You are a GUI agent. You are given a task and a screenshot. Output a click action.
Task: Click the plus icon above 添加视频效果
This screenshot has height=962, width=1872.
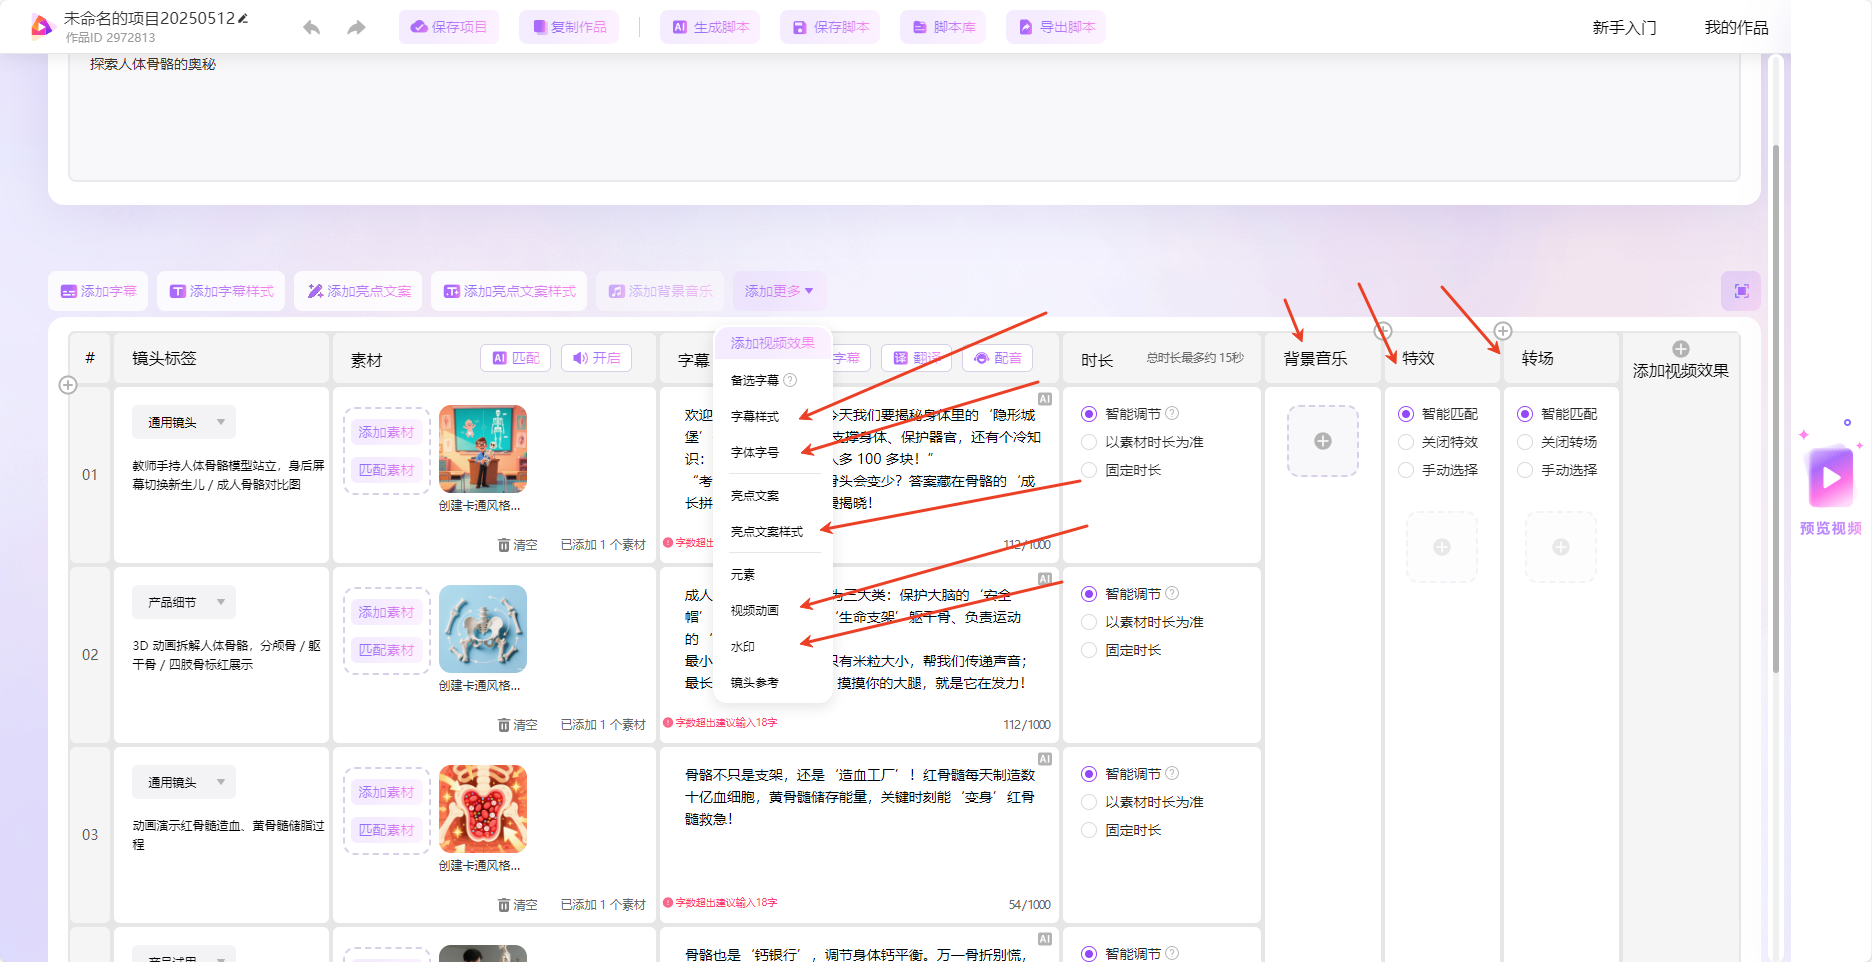[x=1680, y=349]
